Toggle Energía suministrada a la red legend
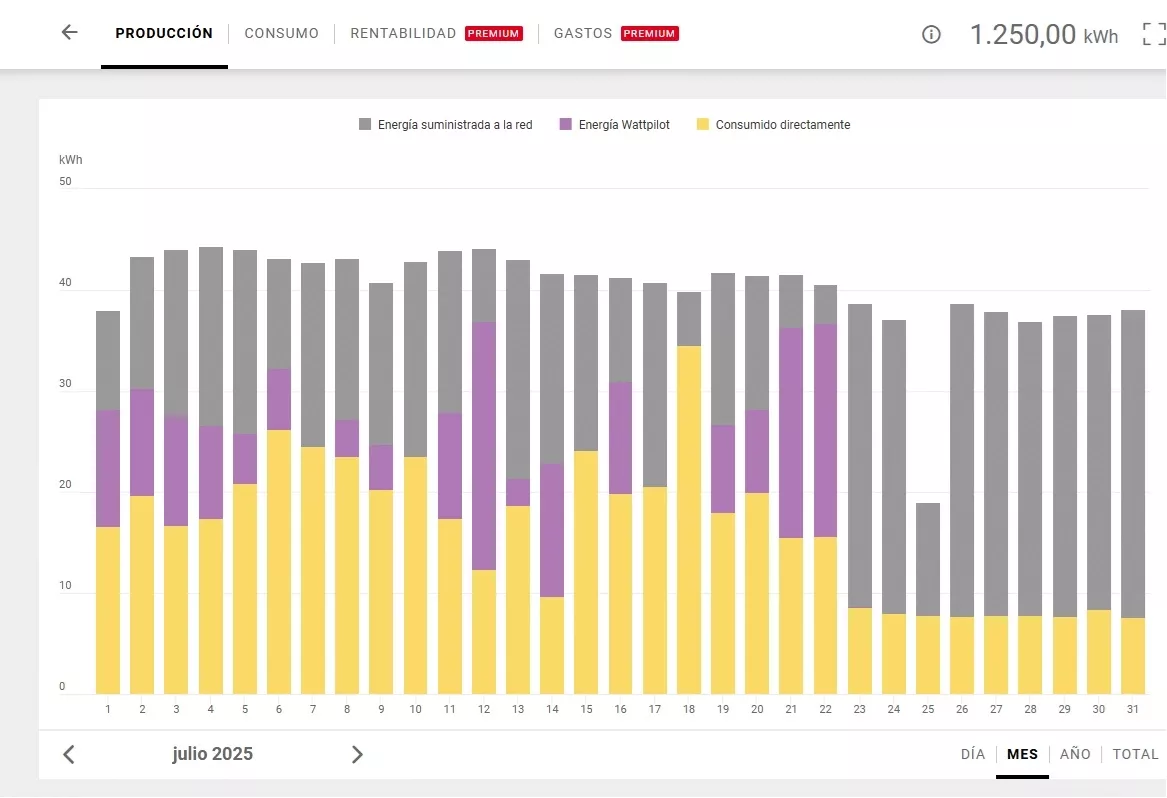The image size is (1167, 798). pos(445,125)
